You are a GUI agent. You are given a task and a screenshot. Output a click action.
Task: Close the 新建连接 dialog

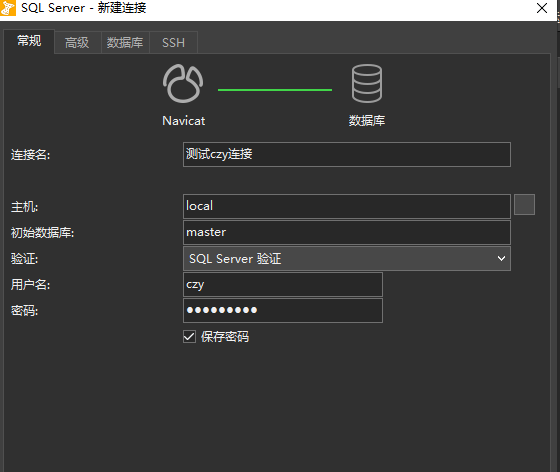pos(542,8)
